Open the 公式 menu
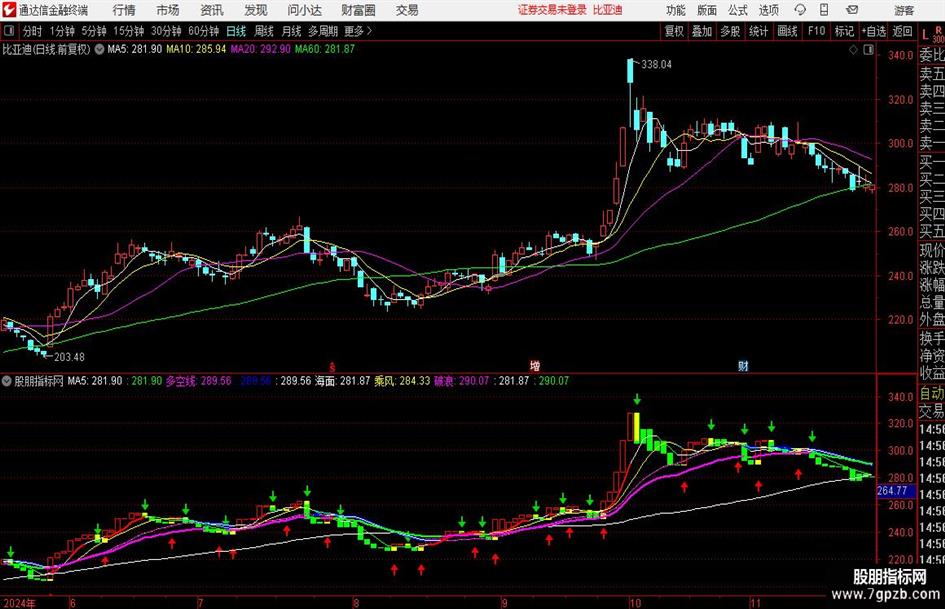 (x=738, y=10)
